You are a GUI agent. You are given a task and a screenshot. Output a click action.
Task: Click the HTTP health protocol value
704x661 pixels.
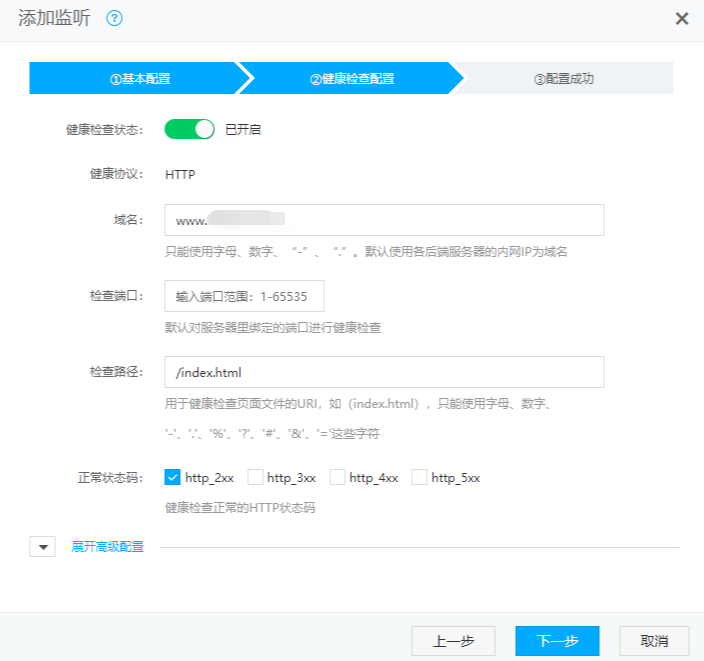pyautogui.click(x=180, y=174)
